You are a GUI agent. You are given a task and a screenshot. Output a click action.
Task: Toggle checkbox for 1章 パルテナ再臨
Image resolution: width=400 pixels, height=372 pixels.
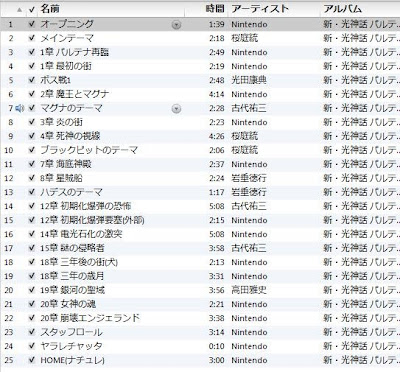(x=32, y=52)
